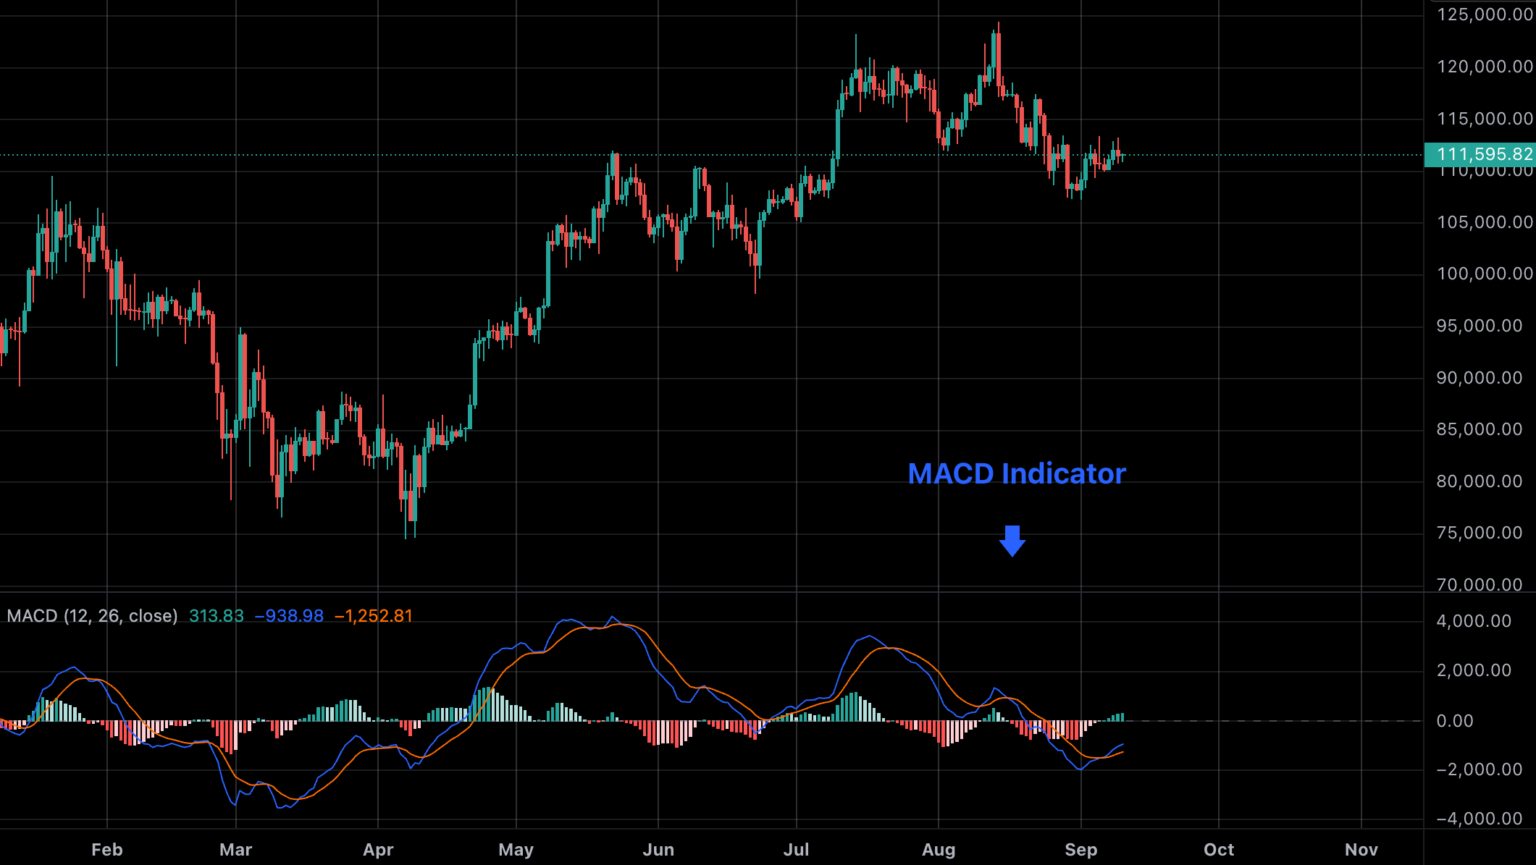The image size is (1536, 865).
Task: Click the Feb label on the time axis
Action: pos(106,849)
